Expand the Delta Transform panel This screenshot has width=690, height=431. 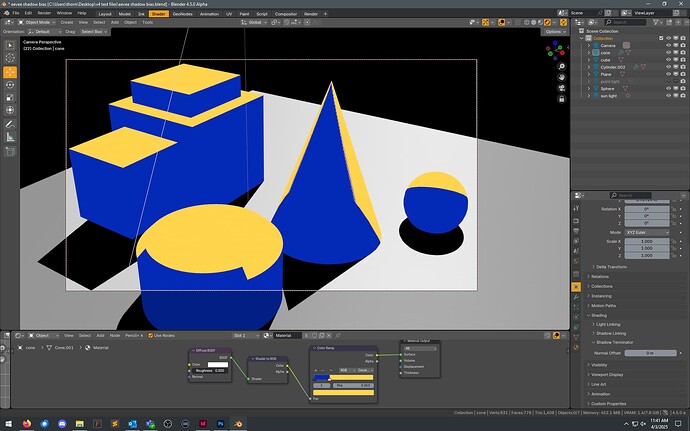pos(612,267)
